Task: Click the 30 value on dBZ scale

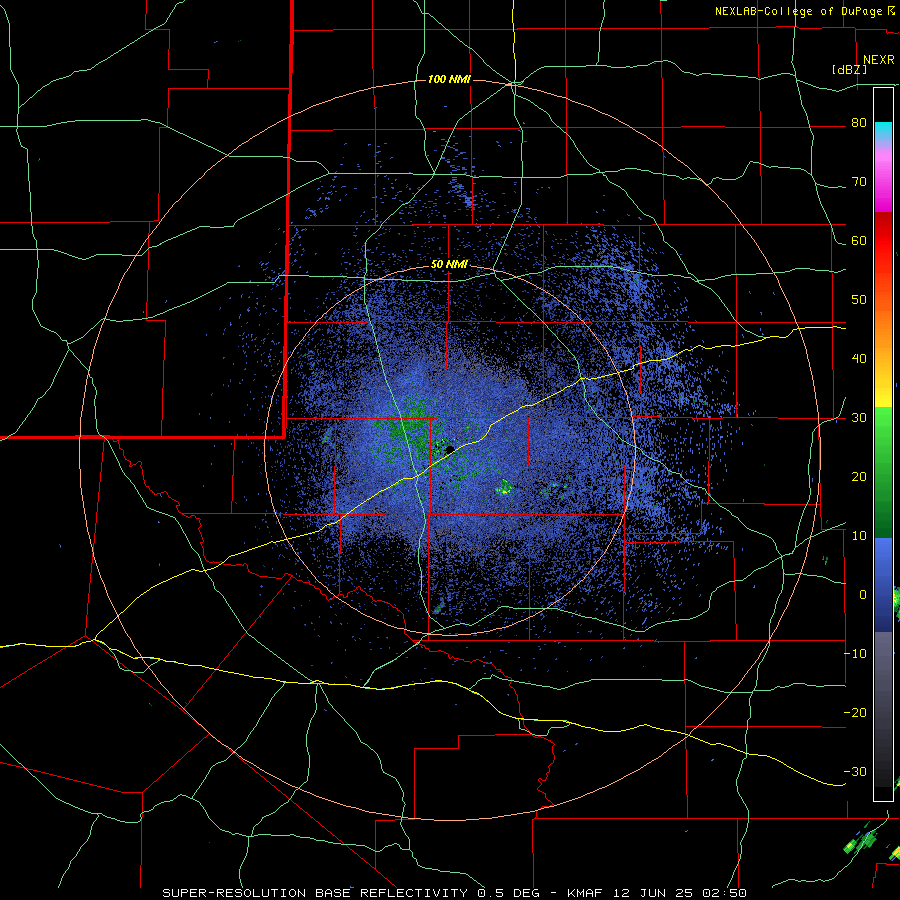Action: [x=859, y=418]
